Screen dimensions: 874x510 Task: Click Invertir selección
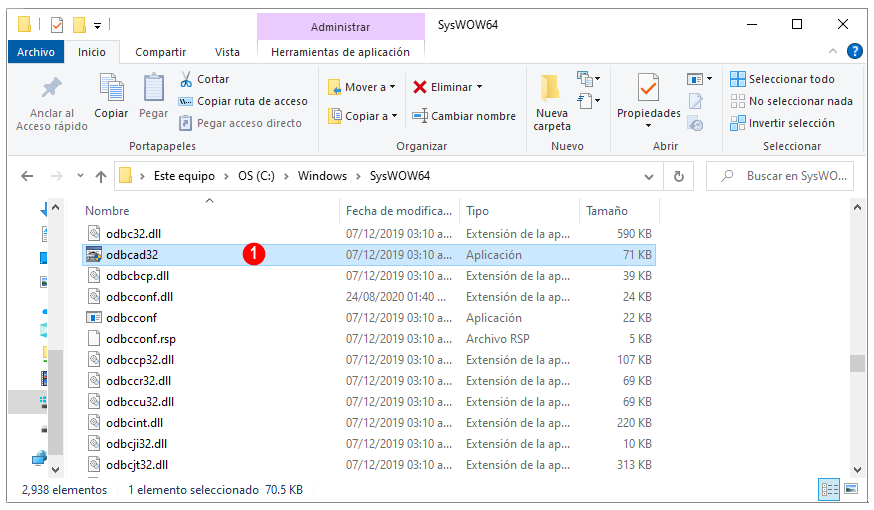[783, 123]
